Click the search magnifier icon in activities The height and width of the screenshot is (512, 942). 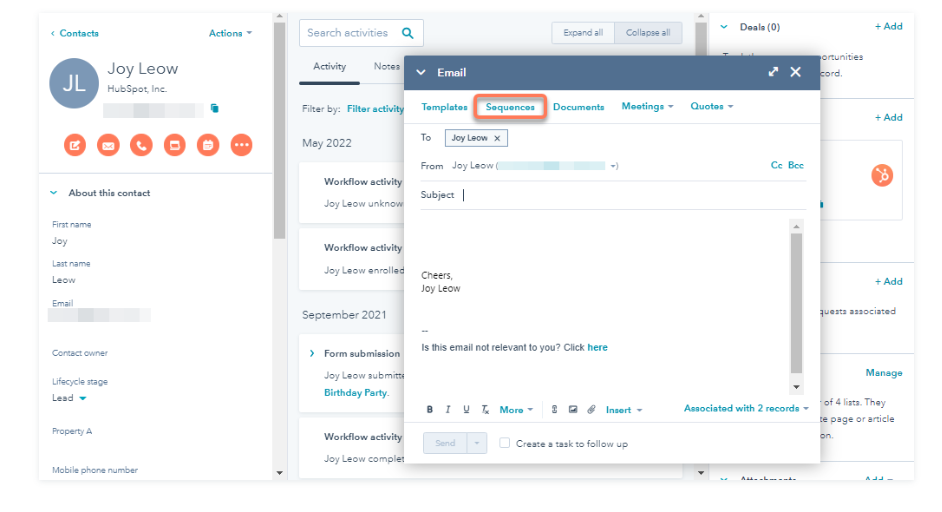407,33
